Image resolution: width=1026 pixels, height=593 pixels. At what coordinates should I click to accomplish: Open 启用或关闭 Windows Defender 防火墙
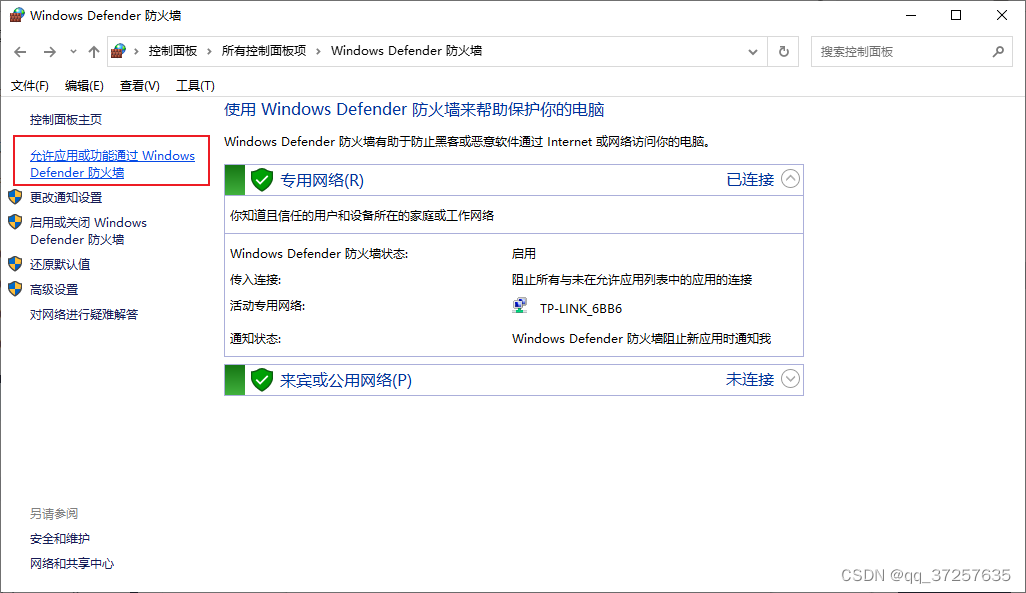pyautogui.click(x=88, y=231)
